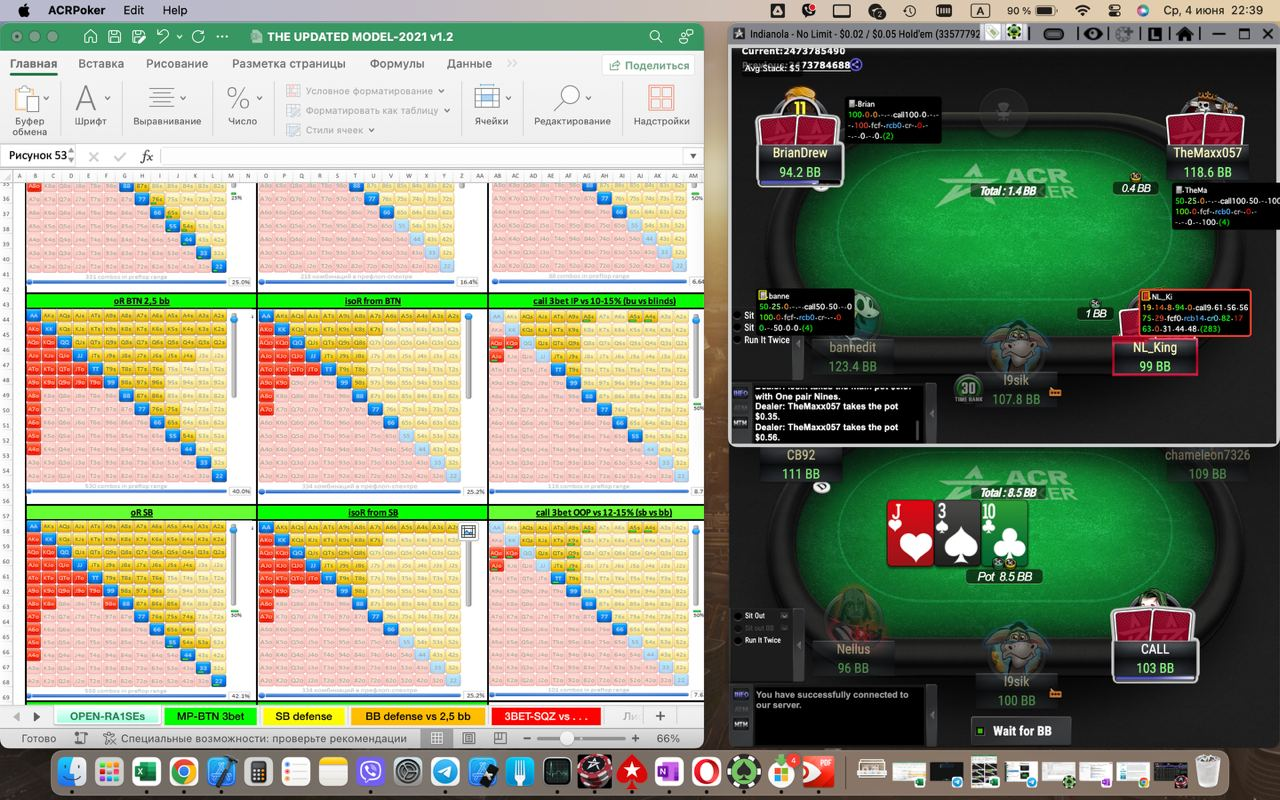This screenshot has width=1280, height=800.
Task: Open Стили ячеек dropdown
Action: 331,130
